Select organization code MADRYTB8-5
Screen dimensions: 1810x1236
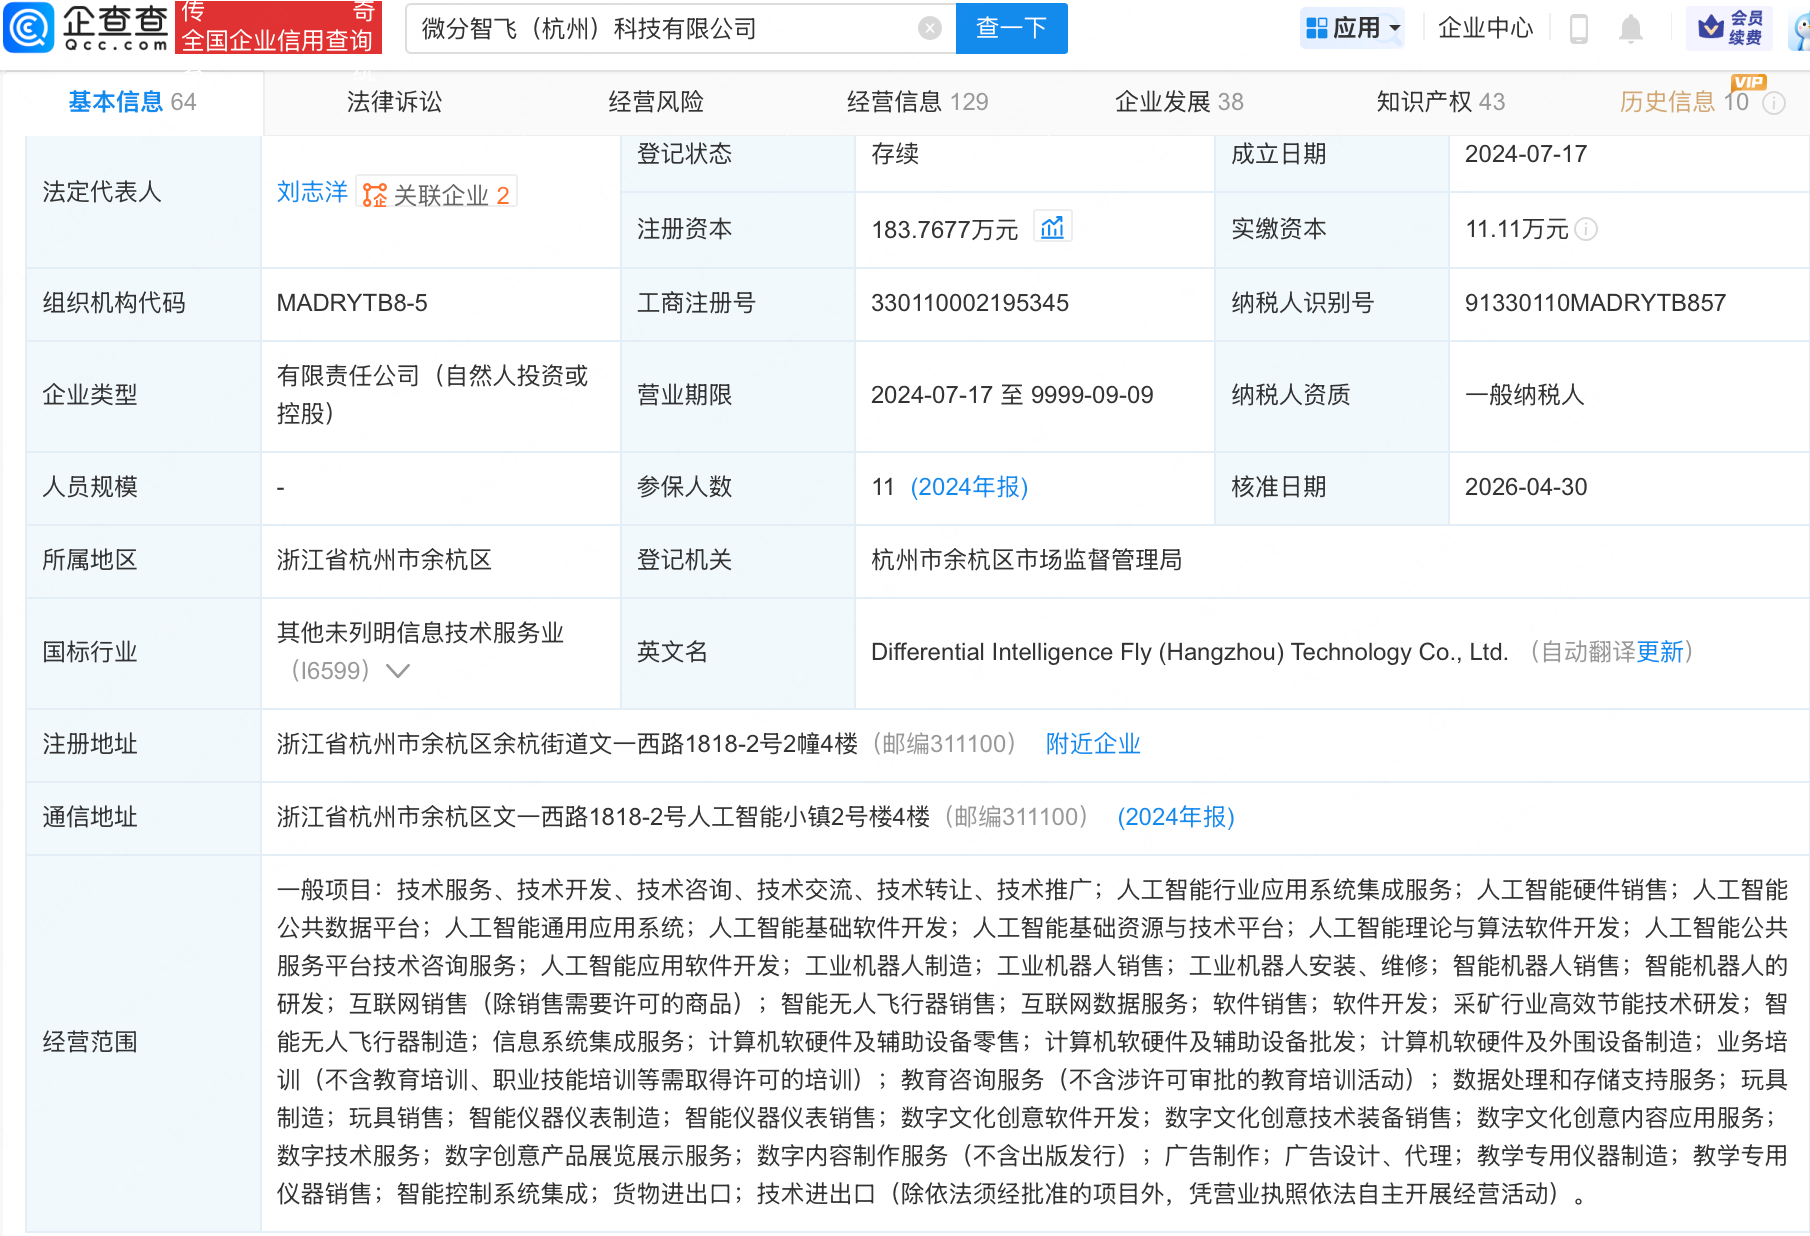pyautogui.click(x=352, y=303)
